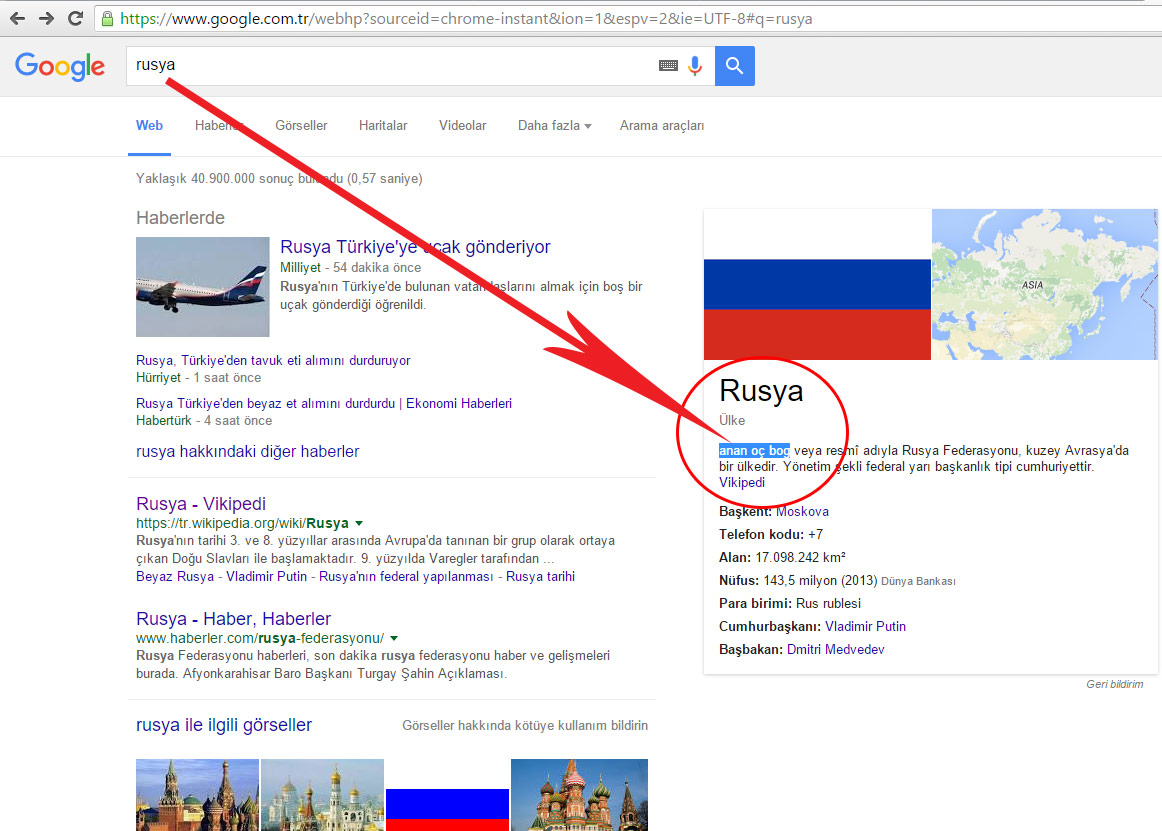Click the Vladimir Putin link in info panel
This screenshot has height=831, width=1162.
865,627
